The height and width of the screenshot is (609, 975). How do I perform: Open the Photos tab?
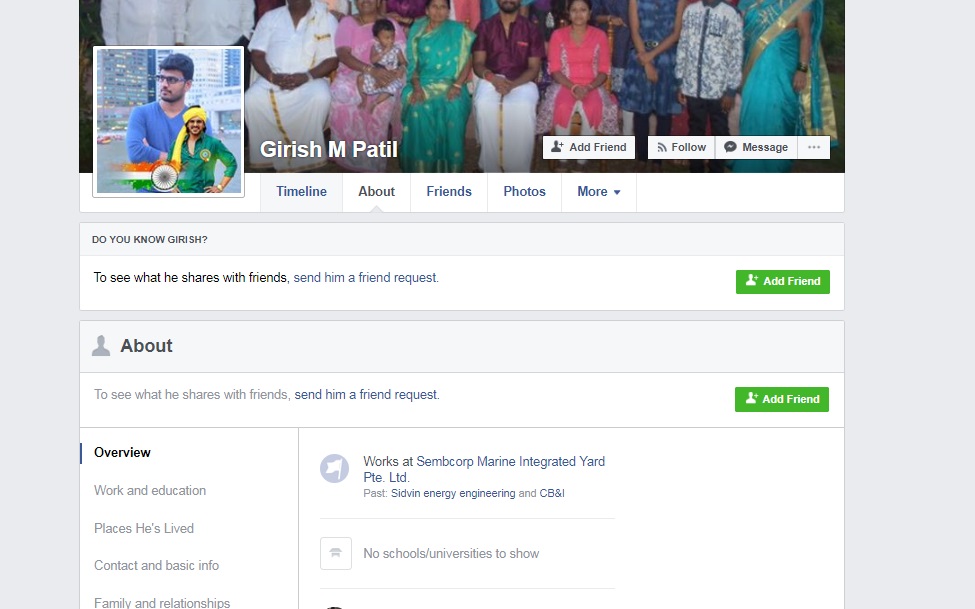point(524,192)
